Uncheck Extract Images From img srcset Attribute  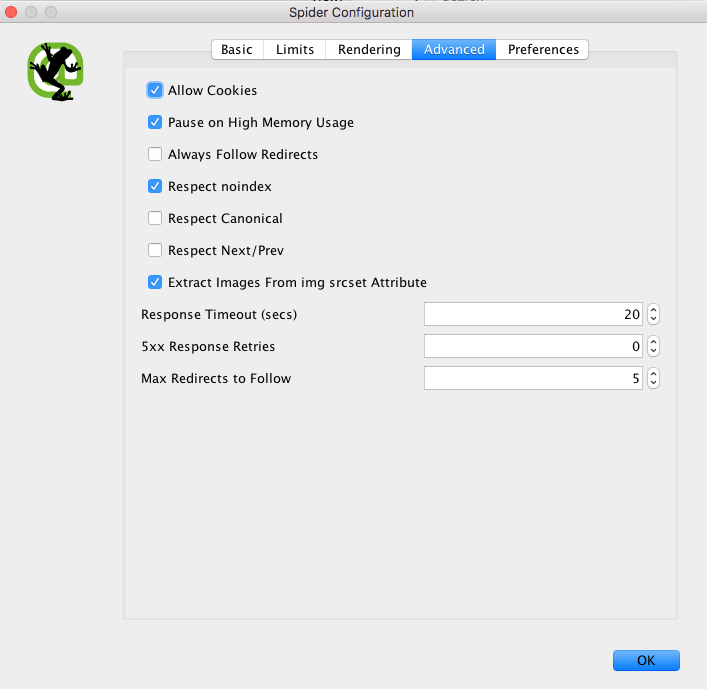pos(155,282)
